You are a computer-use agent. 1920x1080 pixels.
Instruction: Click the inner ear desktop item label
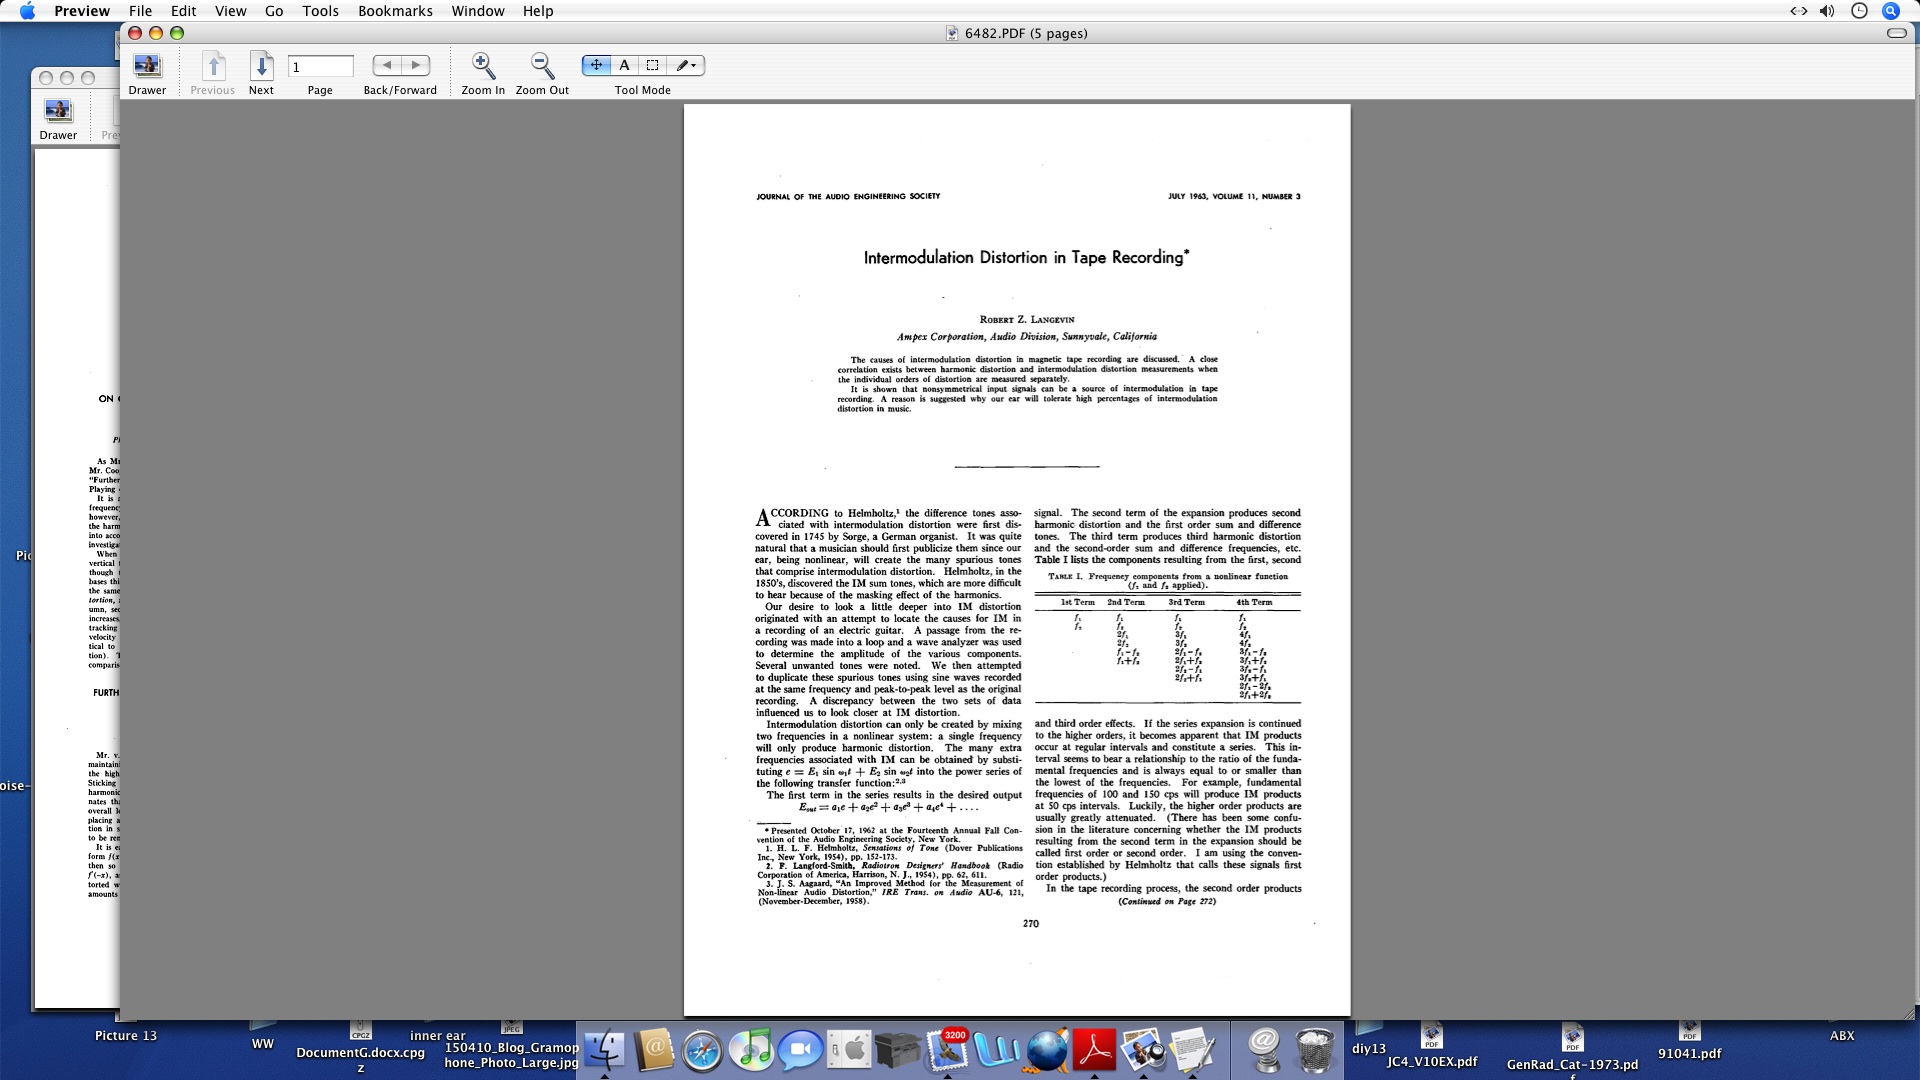pyautogui.click(x=437, y=1036)
